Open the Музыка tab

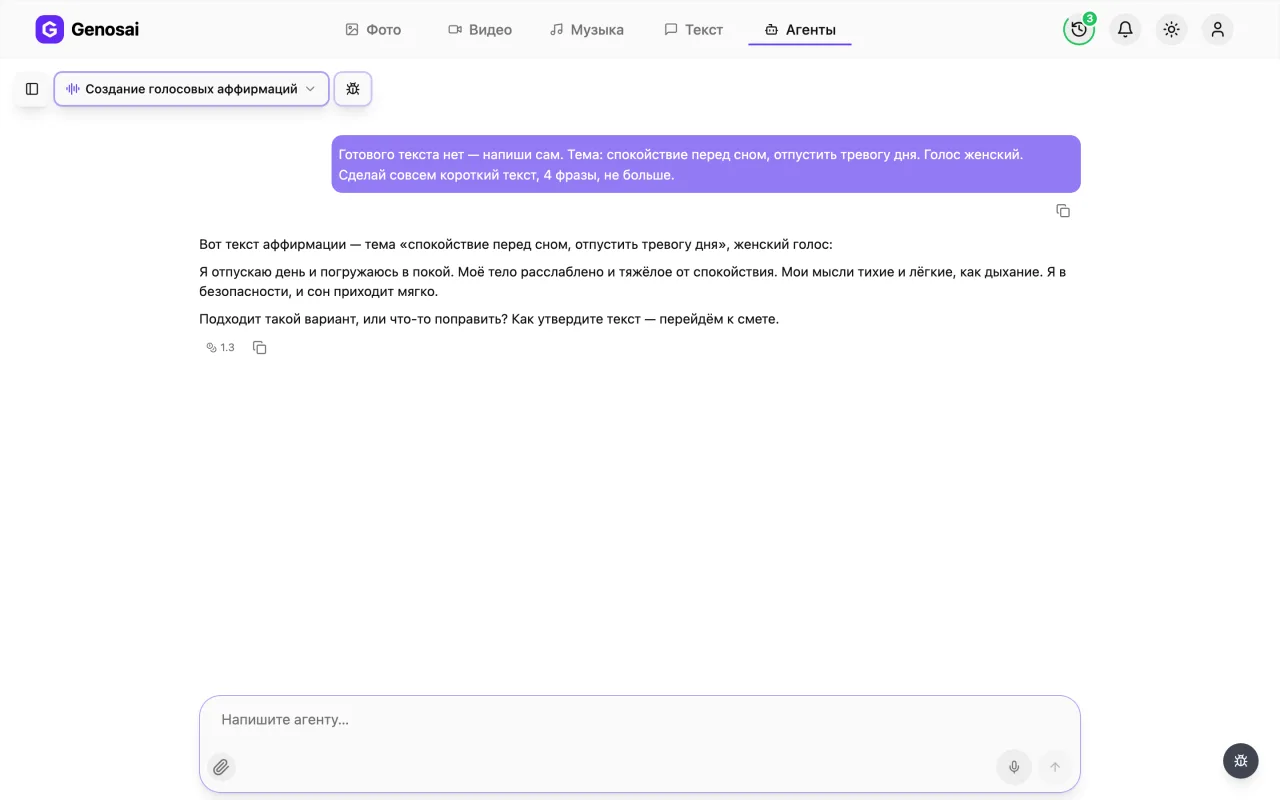587,30
